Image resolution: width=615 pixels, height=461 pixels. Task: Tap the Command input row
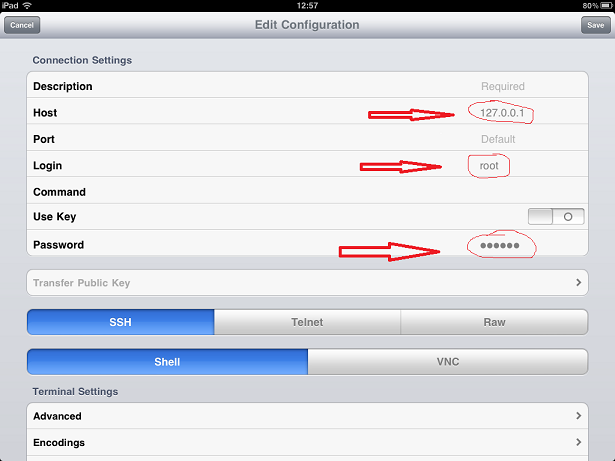click(x=400, y=192)
